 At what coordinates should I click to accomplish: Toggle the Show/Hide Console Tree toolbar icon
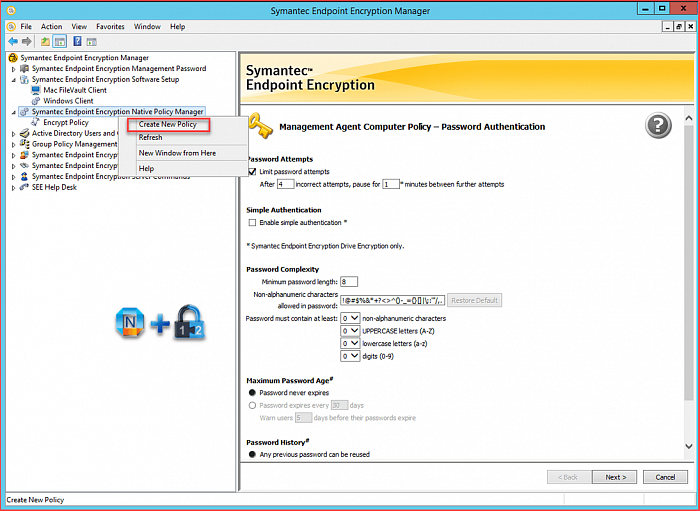pyautogui.click(x=59, y=42)
